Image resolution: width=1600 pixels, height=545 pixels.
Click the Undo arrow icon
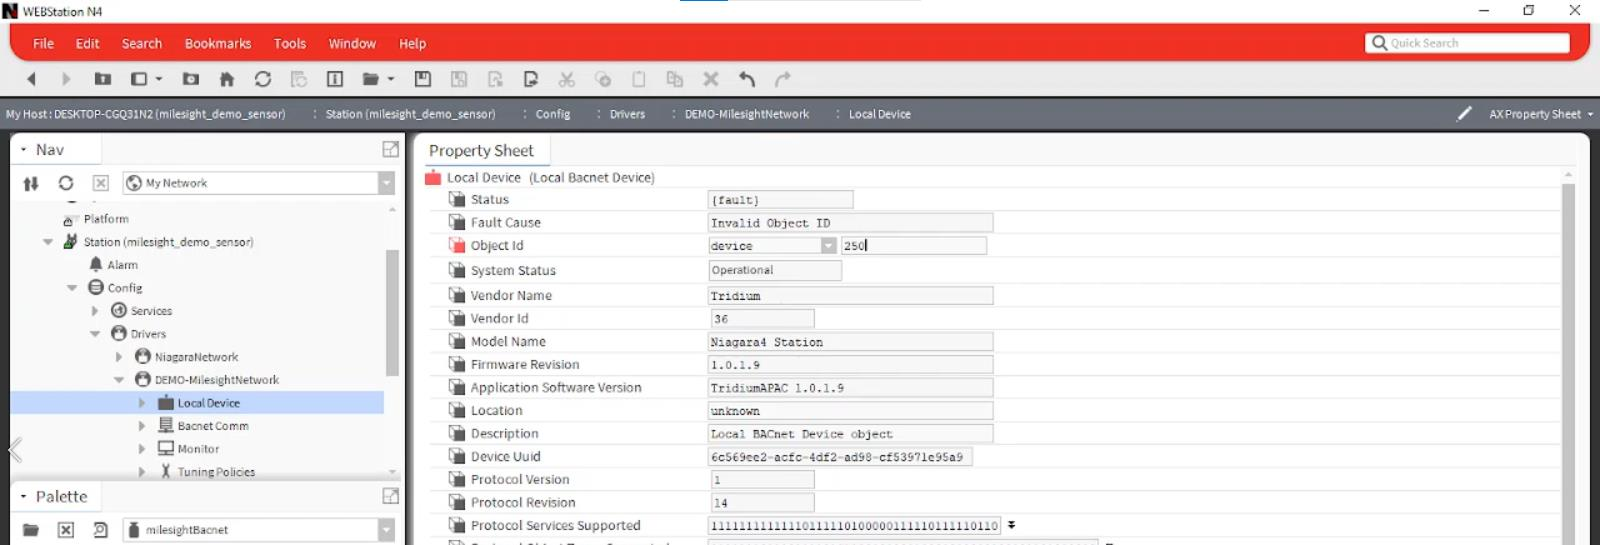[x=747, y=79]
